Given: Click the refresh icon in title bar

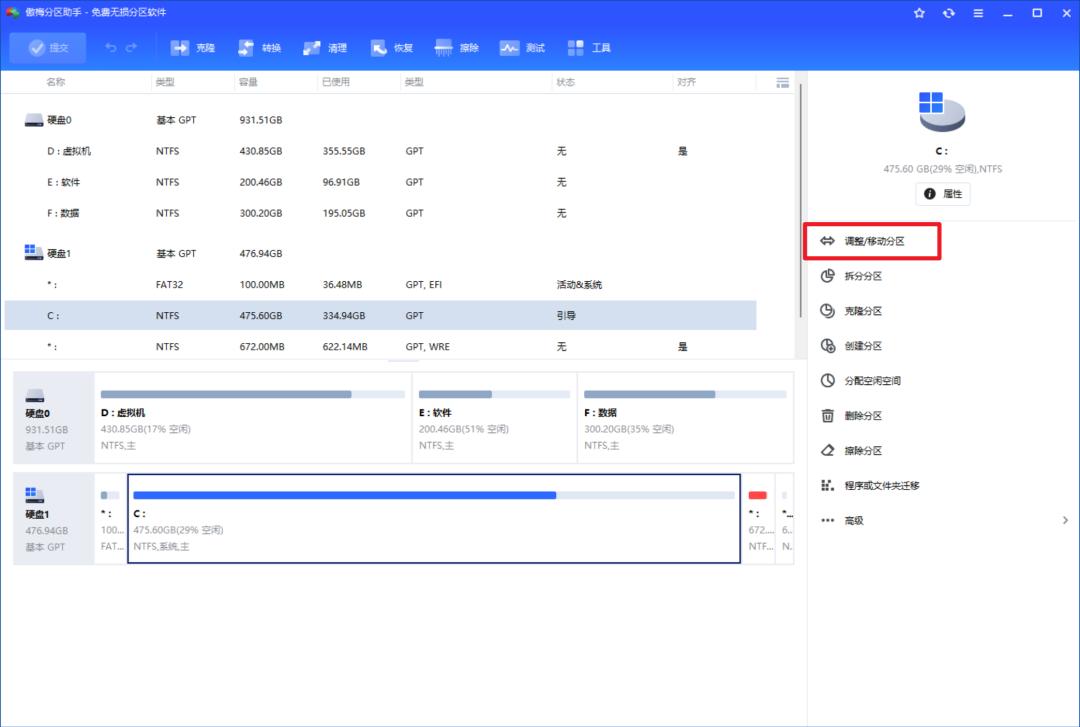Looking at the screenshot, I should [948, 13].
